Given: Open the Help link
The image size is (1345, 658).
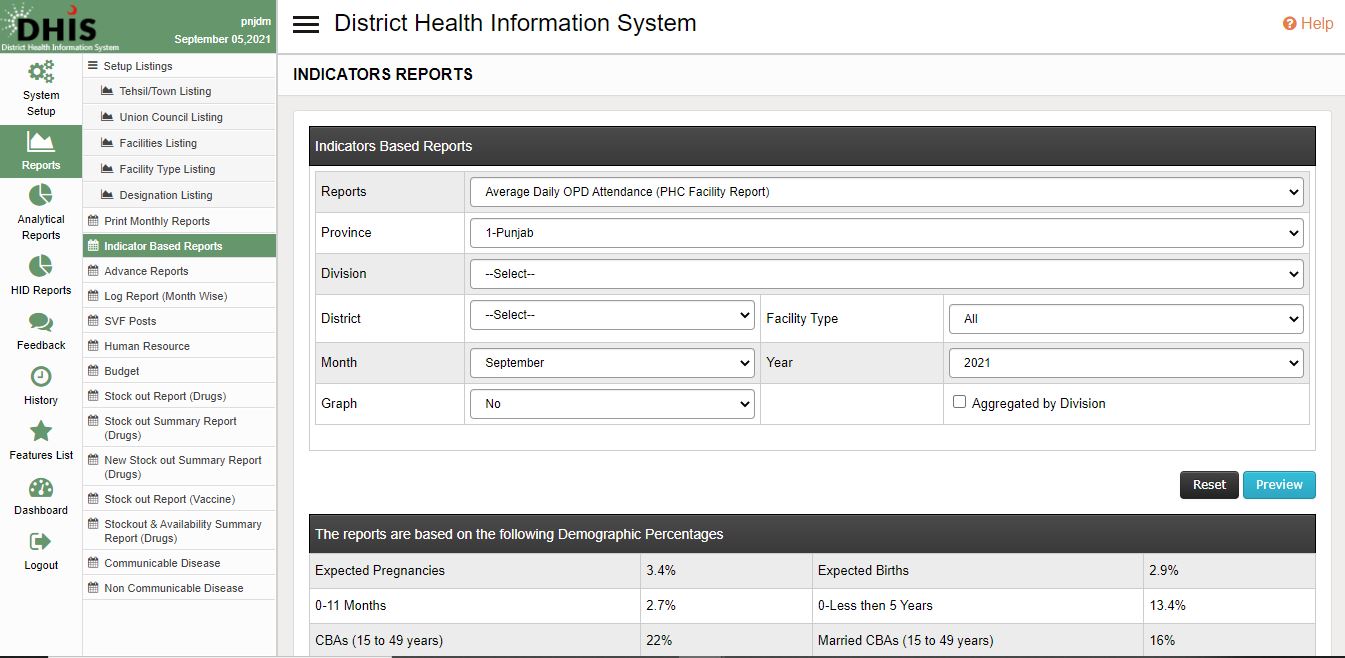Looking at the screenshot, I should click(x=1308, y=24).
